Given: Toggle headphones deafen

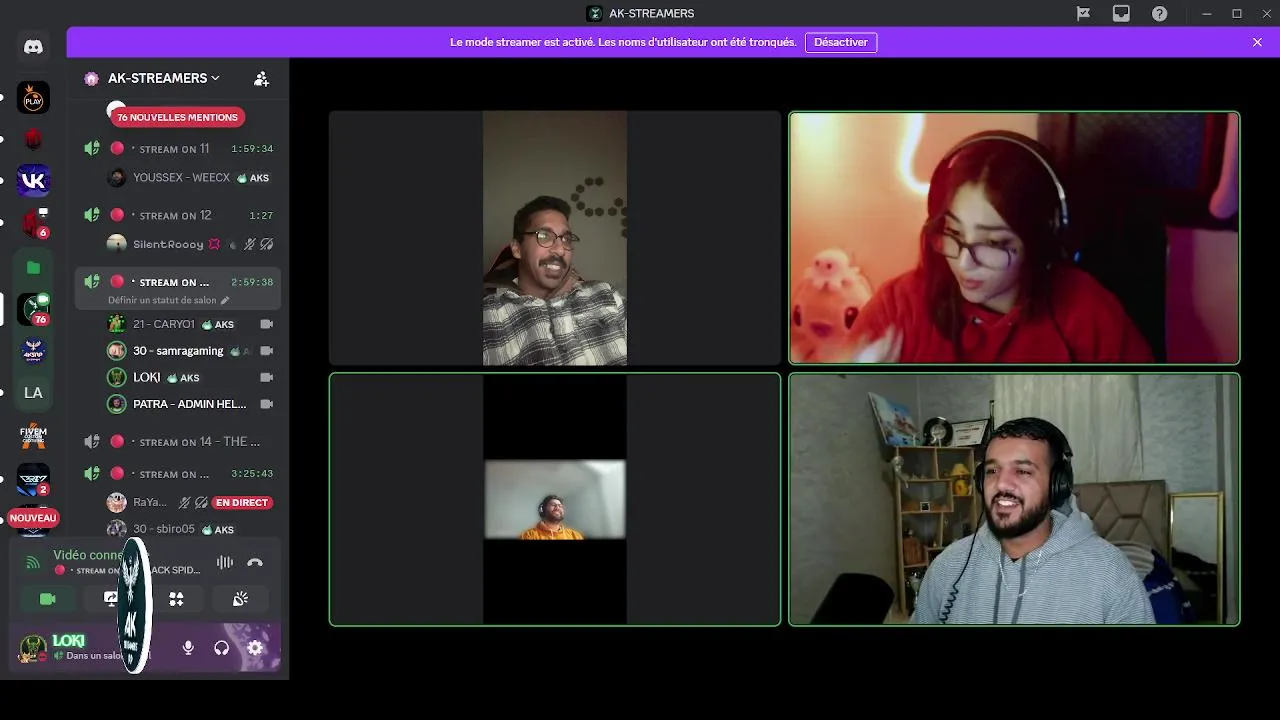Looking at the screenshot, I should click(222, 648).
